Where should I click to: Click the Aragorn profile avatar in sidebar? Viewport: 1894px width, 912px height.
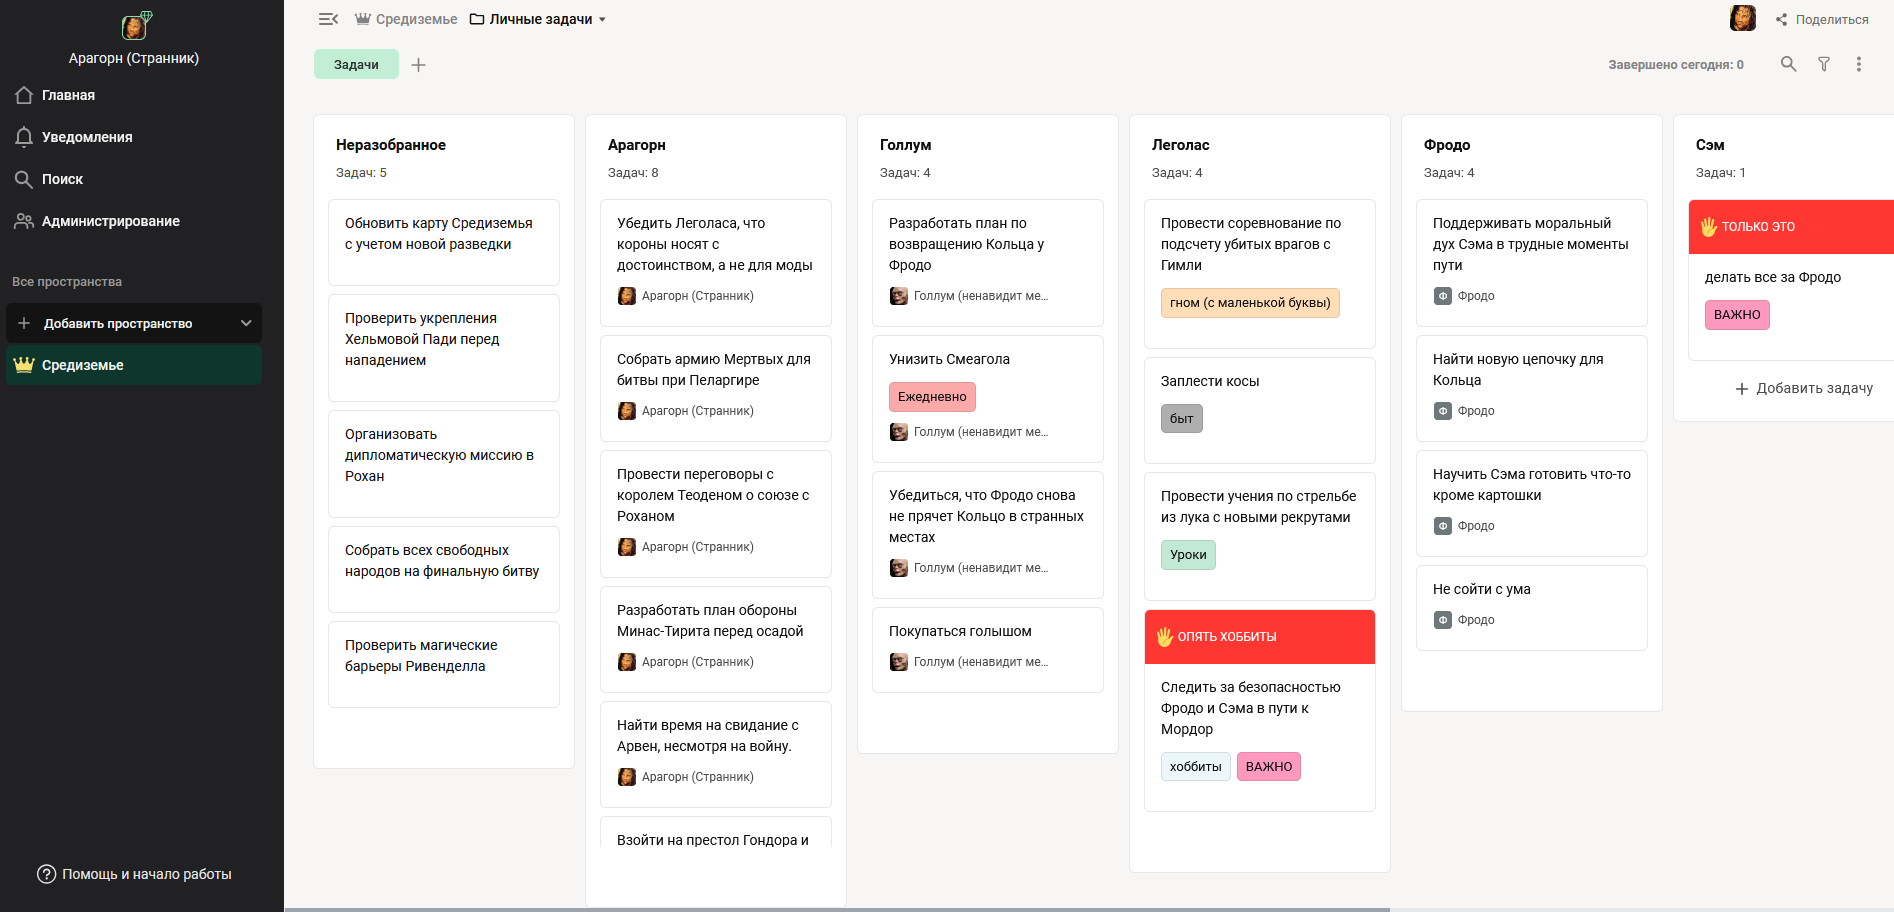[135, 26]
